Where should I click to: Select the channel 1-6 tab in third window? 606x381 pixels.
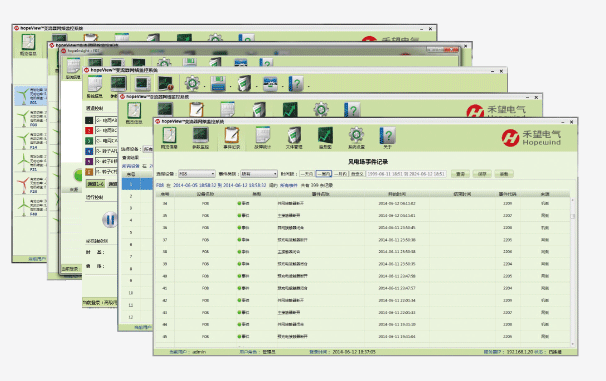95,184
